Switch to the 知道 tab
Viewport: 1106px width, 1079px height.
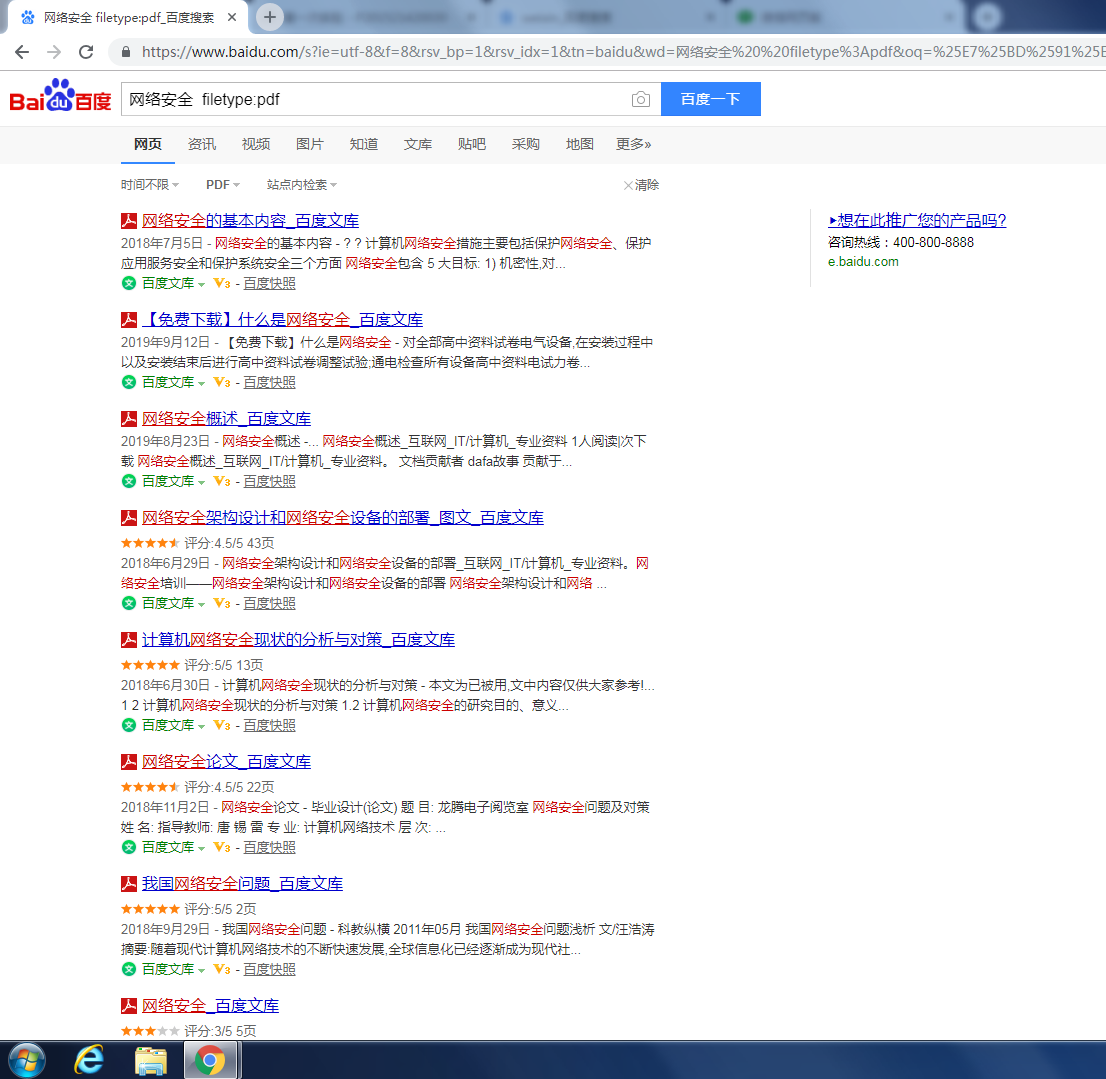[364, 144]
